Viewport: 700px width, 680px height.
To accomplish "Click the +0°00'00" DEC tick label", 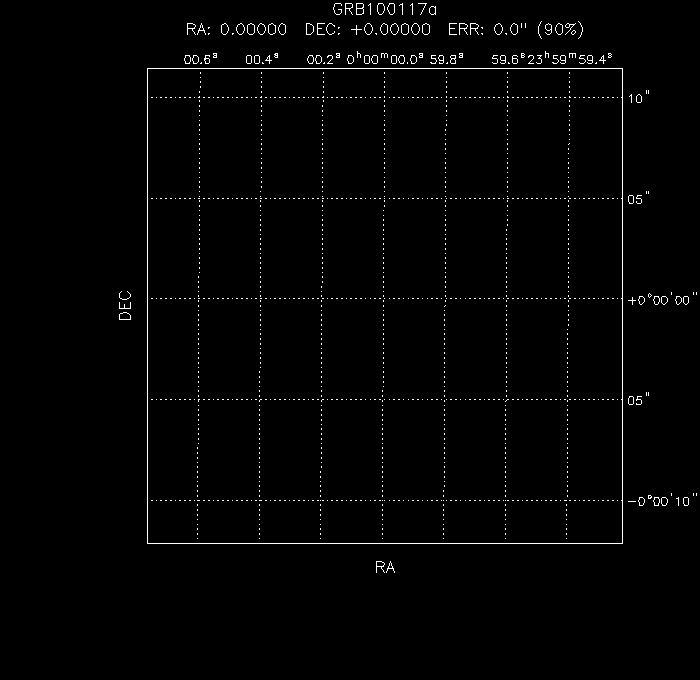I will [x=662, y=300].
